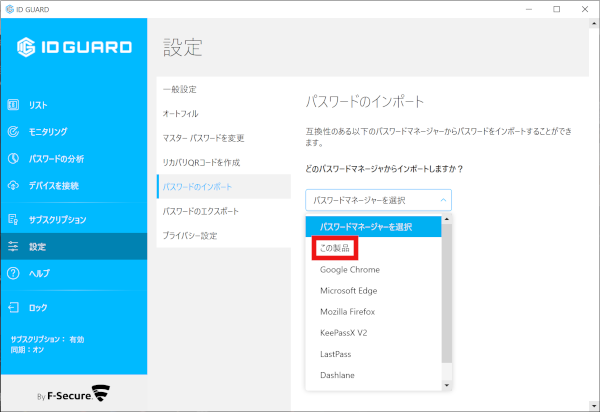Click the dropdown list scrollbar thumb
The height and width of the screenshot is (412, 600).
tap(447, 293)
